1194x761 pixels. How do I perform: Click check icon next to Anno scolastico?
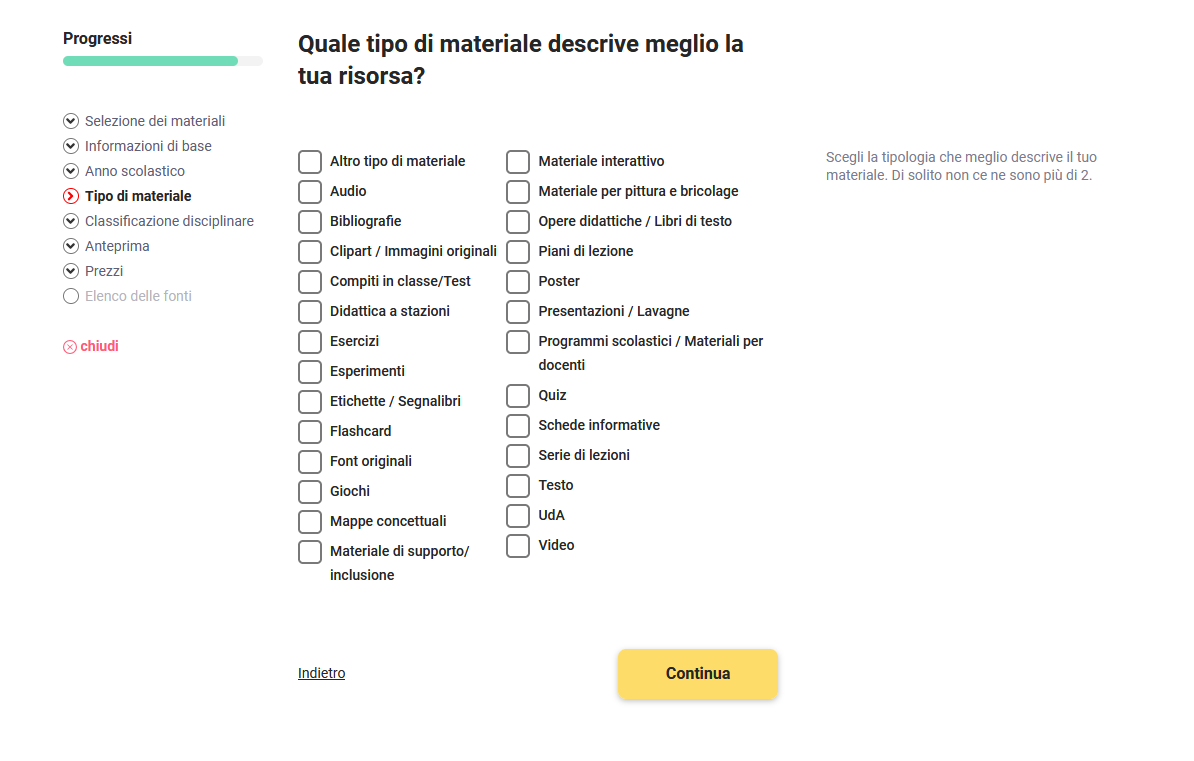point(70,171)
